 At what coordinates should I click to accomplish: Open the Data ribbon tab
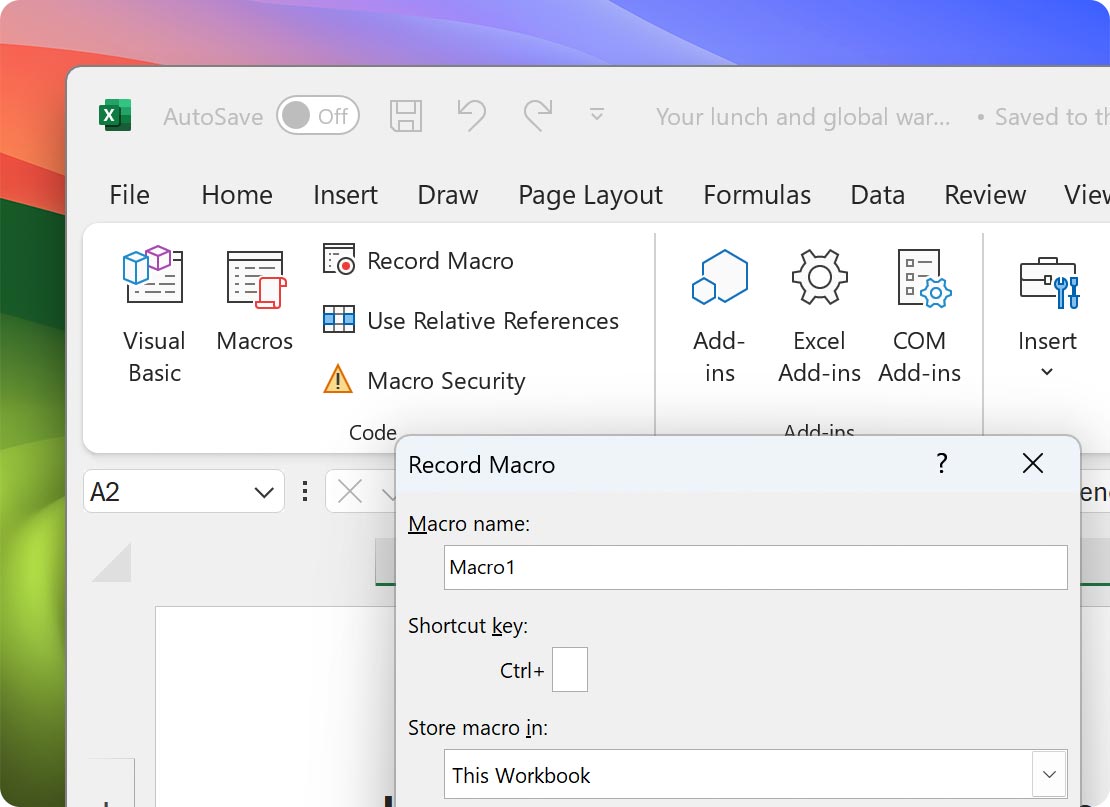tap(877, 195)
